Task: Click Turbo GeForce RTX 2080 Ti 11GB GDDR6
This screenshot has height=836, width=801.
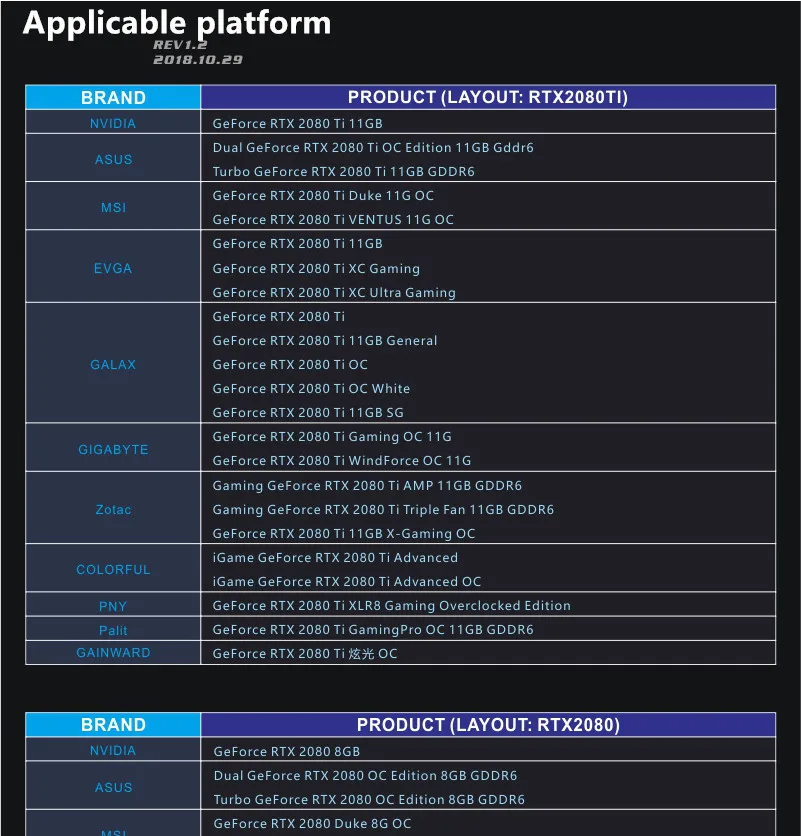Action: click(343, 172)
